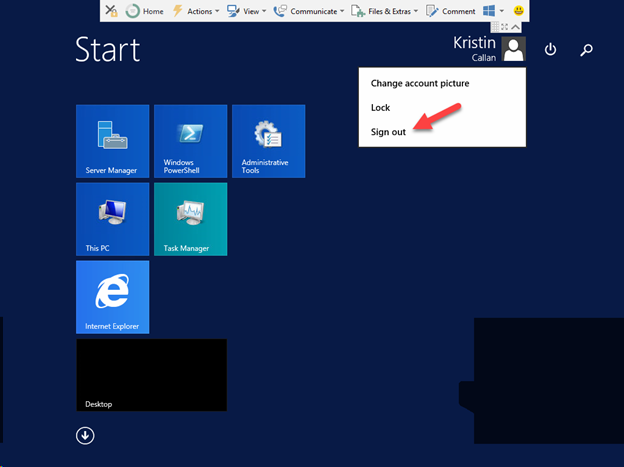Show all apps with down arrow
Image resolution: width=624 pixels, height=467 pixels.
(85, 436)
